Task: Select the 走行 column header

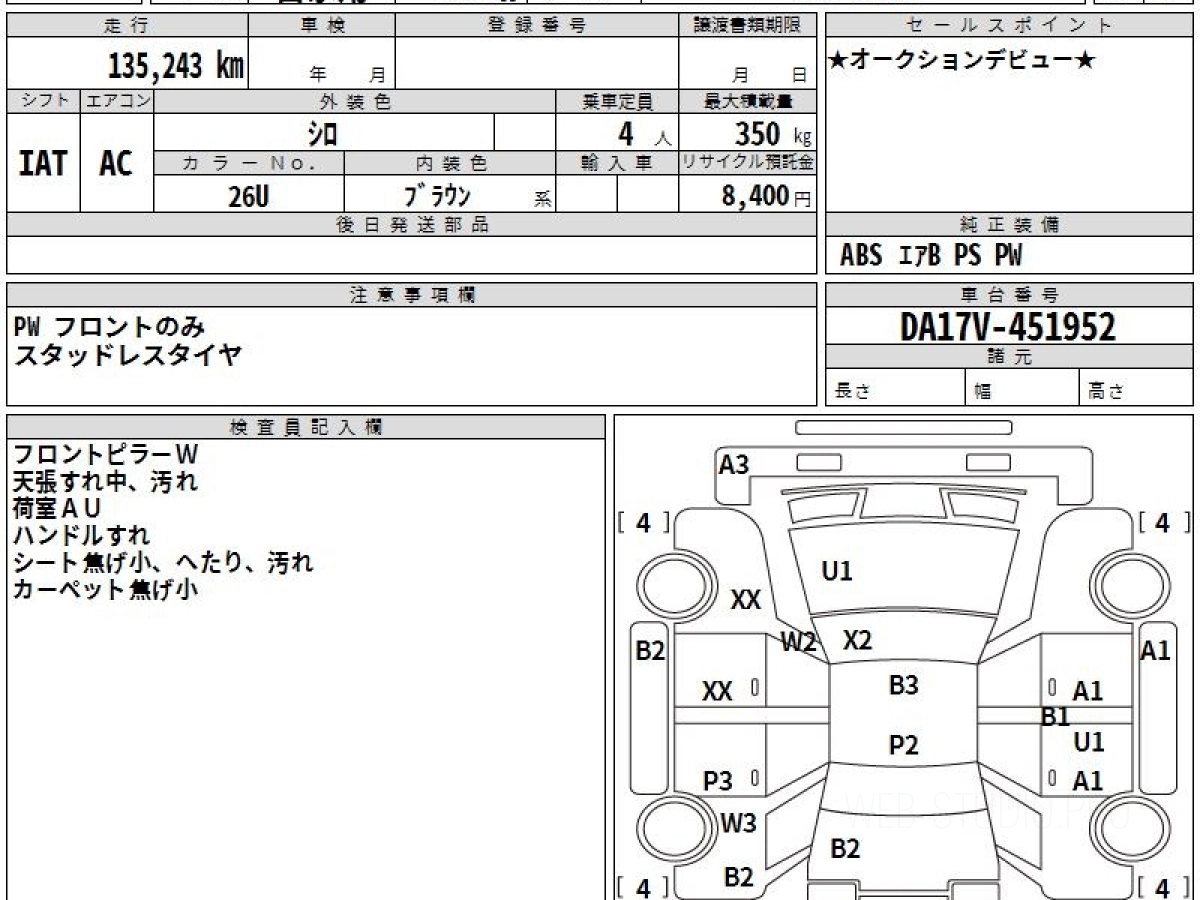Action: [x=127, y=26]
